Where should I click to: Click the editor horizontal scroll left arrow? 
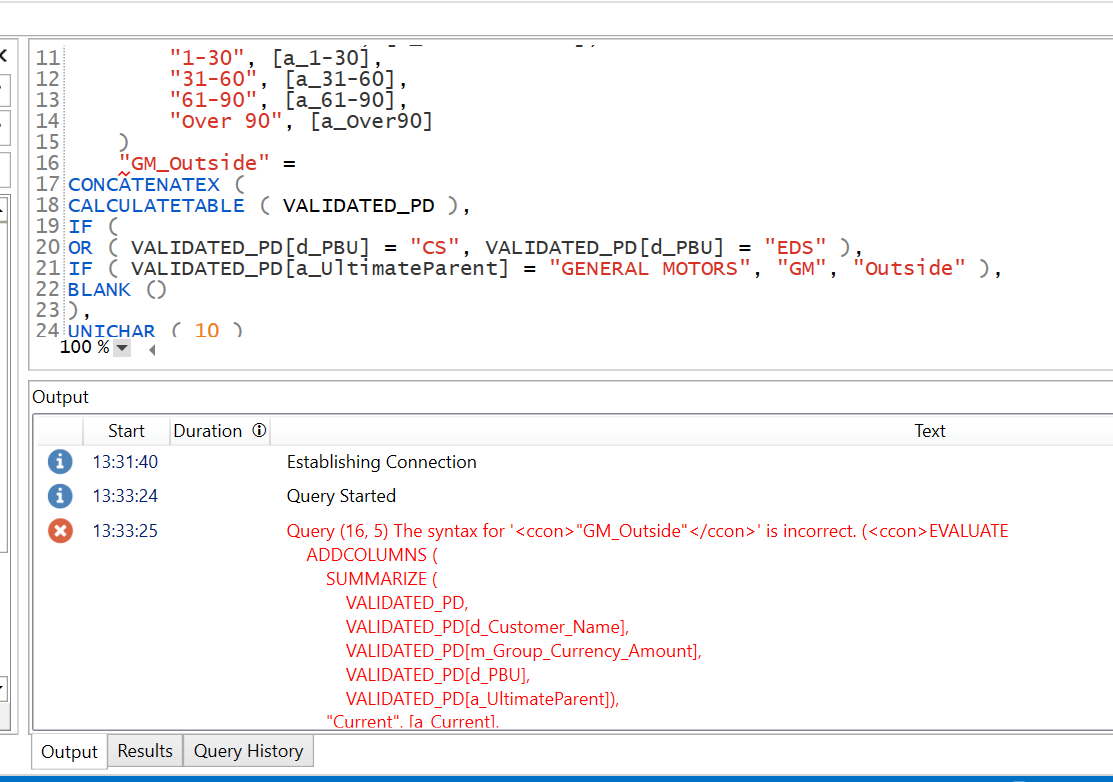point(152,349)
